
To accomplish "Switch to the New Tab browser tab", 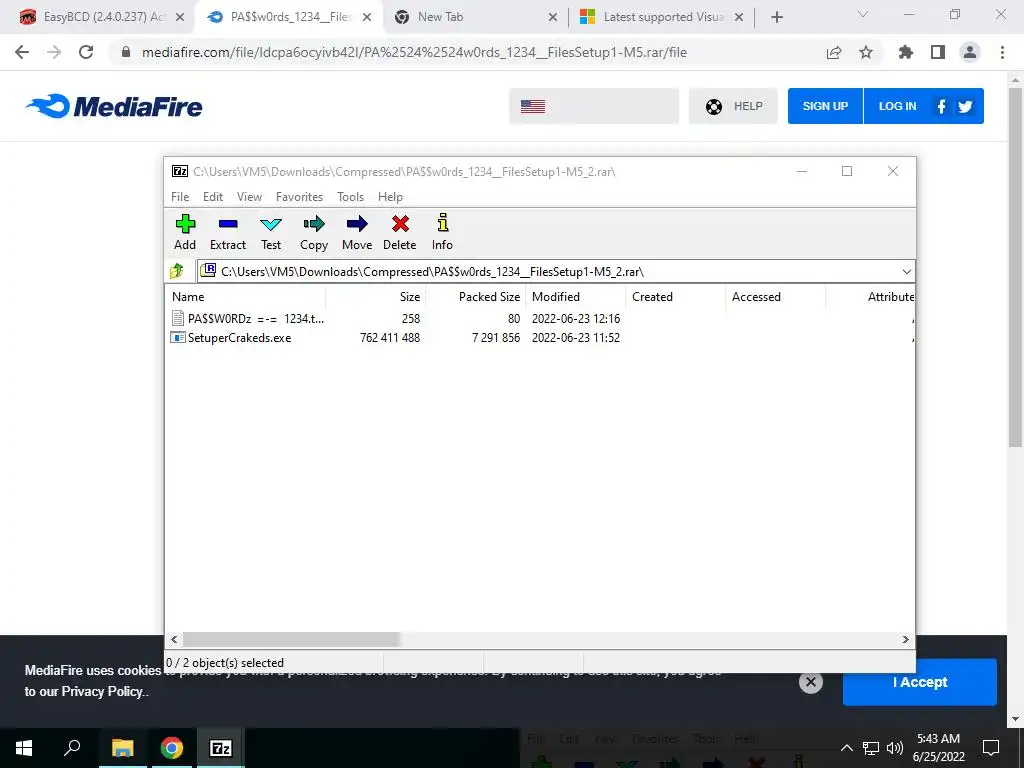I will [x=477, y=17].
